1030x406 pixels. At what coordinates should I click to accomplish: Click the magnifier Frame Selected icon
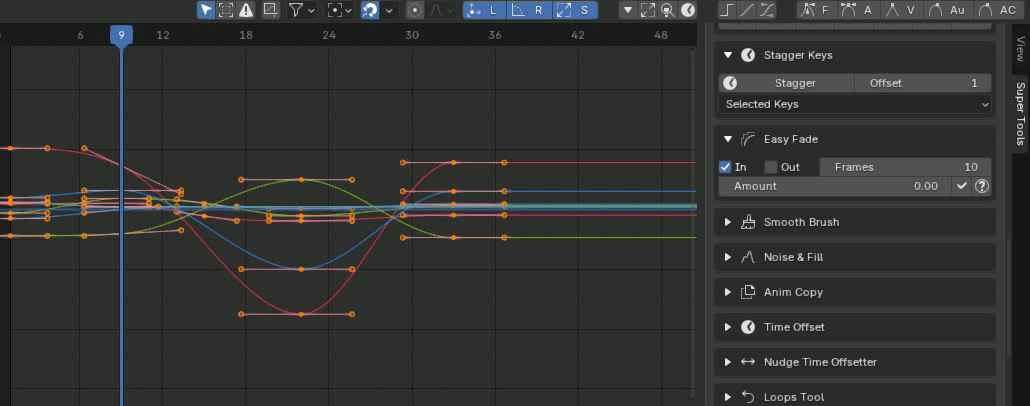point(667,10)
